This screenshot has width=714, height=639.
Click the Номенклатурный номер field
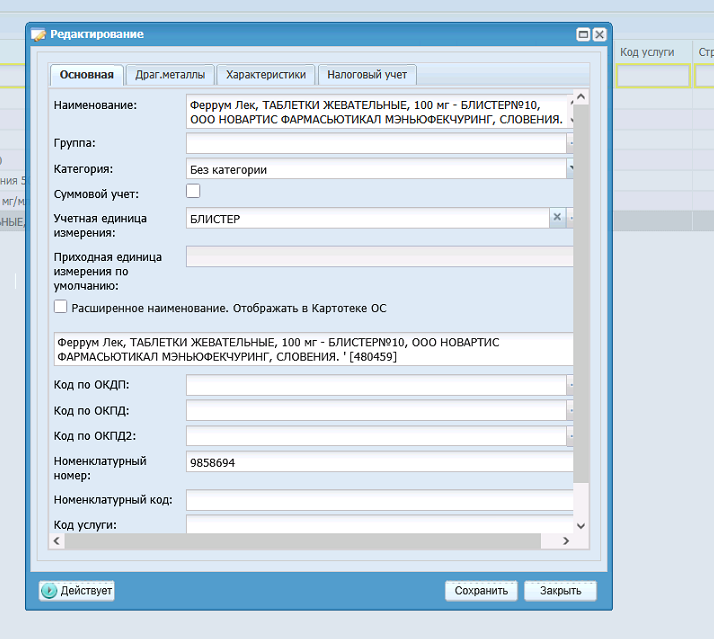click(380, 462)
